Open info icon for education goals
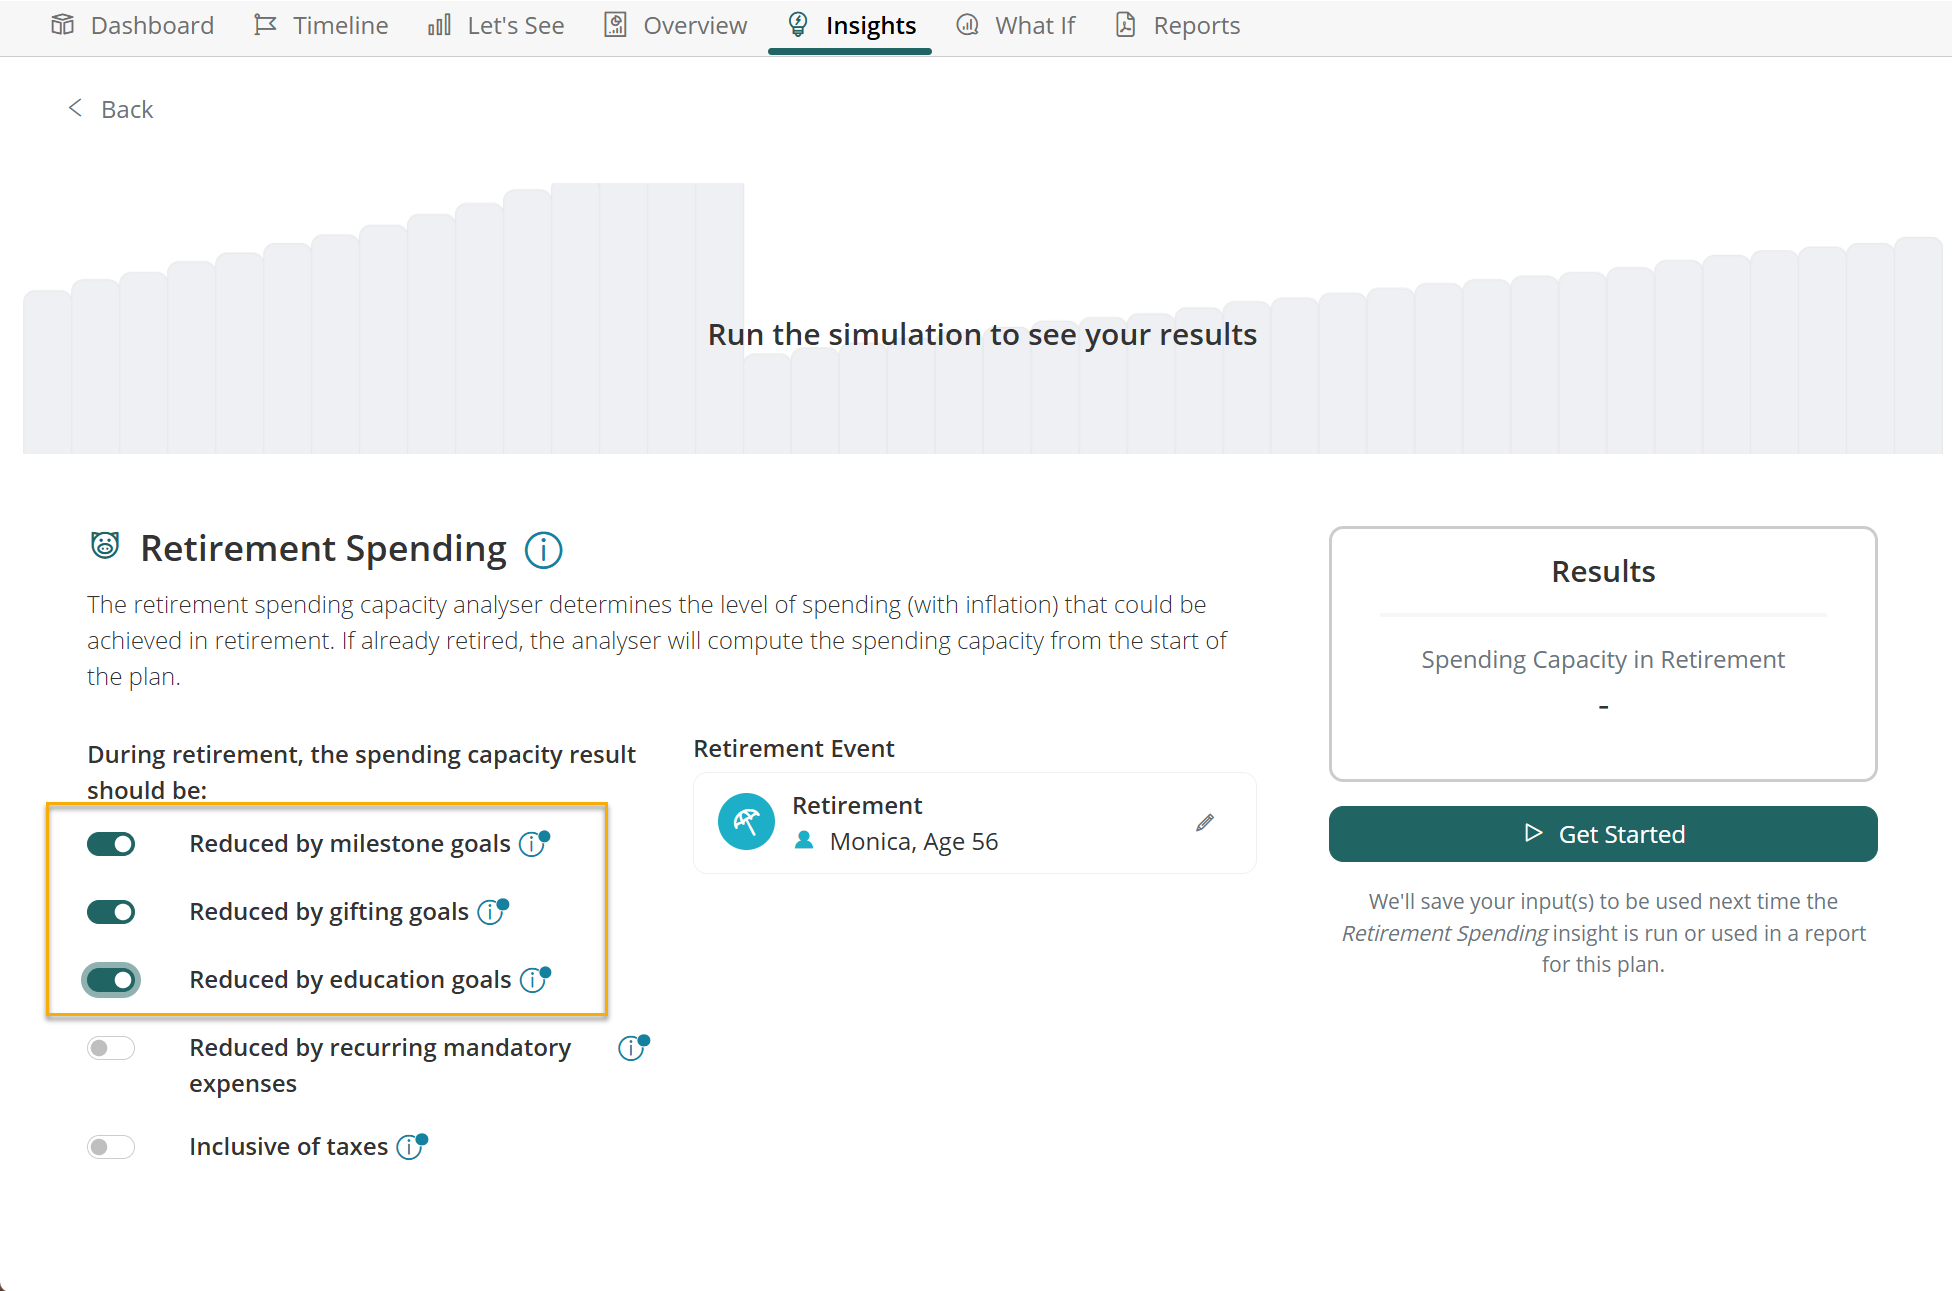 click(x=535, y=980)
